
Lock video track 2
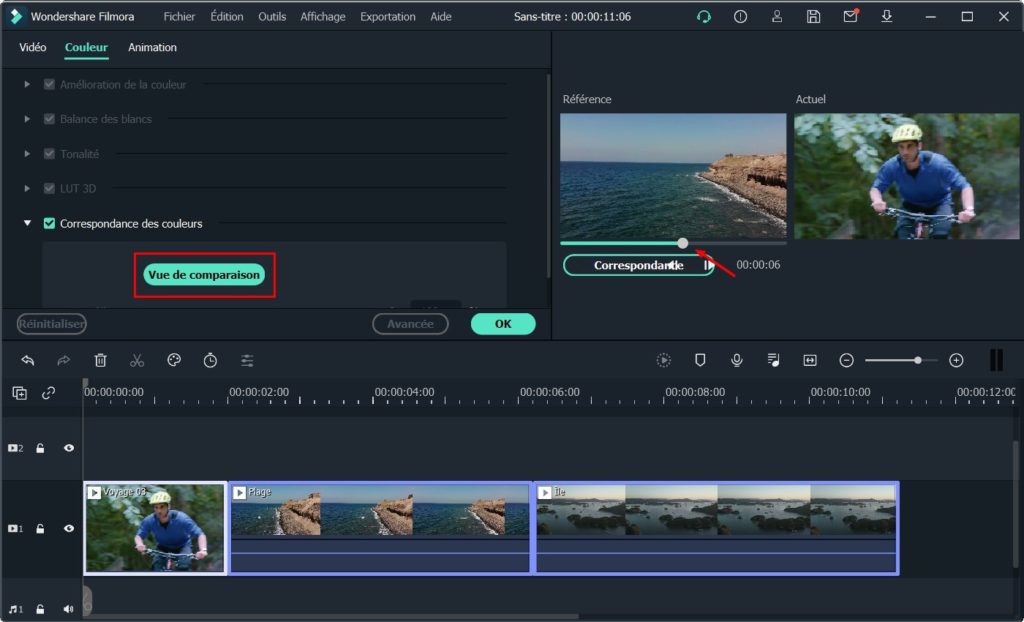coord(40,448)
